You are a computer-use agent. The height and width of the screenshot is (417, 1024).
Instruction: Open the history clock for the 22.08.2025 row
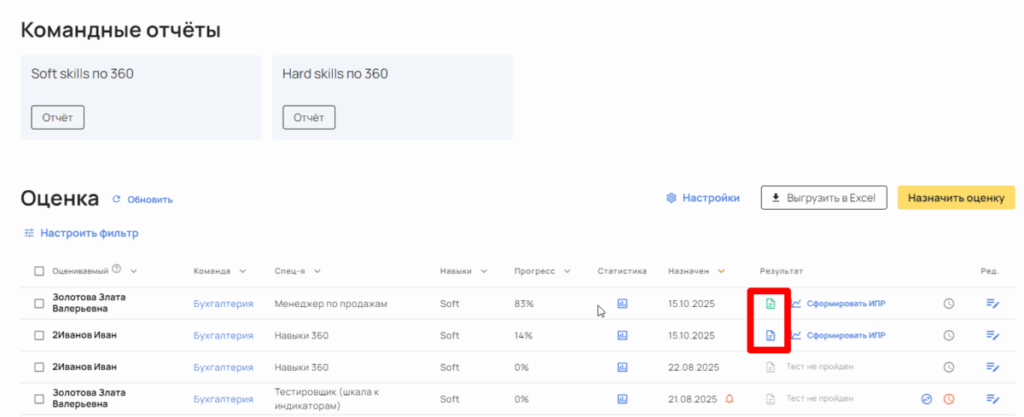pos(949,367)
